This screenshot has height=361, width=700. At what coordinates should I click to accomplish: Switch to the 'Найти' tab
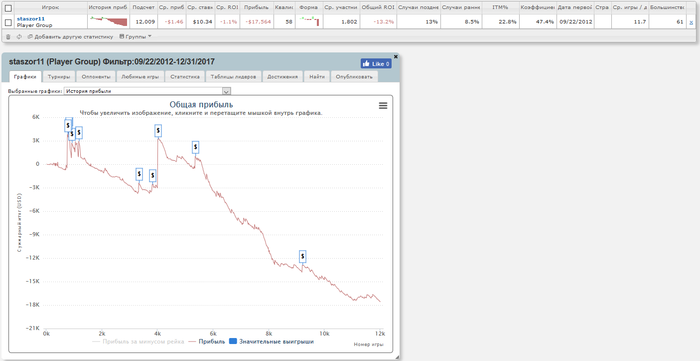coord(317,77)
